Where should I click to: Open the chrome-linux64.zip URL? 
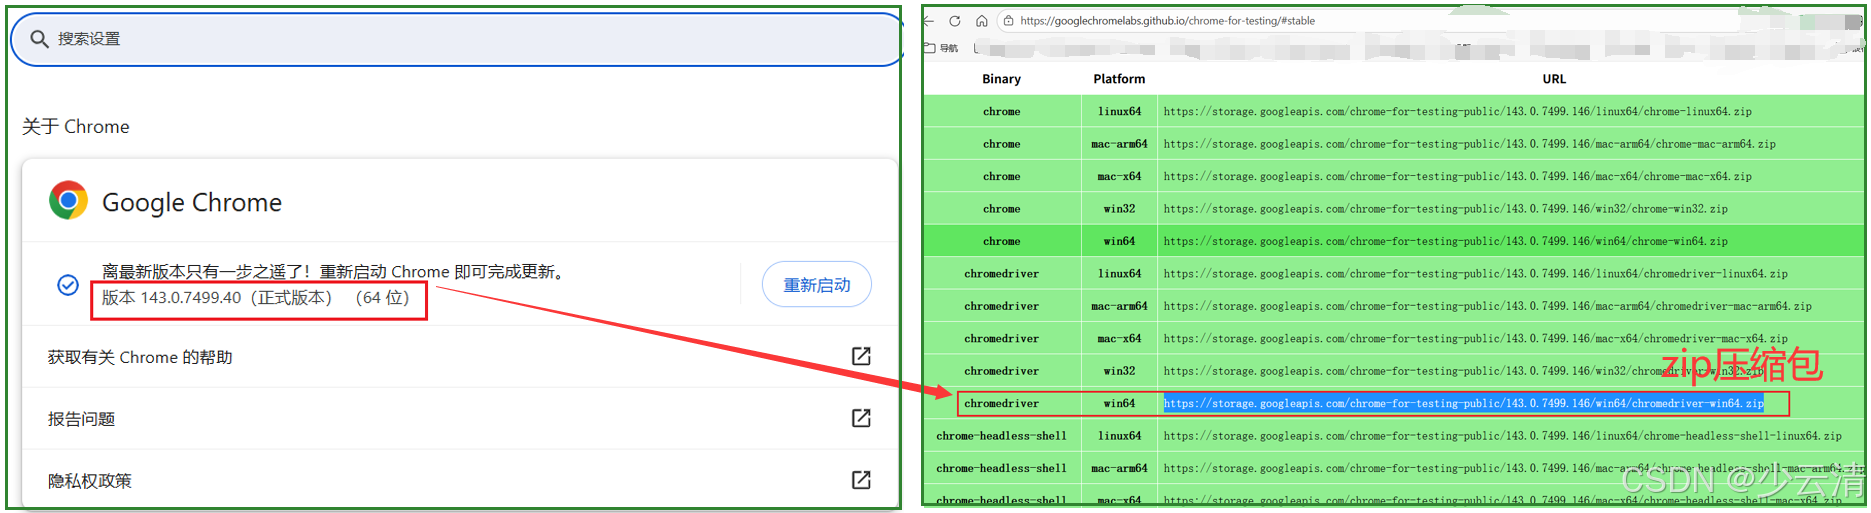1457,111
